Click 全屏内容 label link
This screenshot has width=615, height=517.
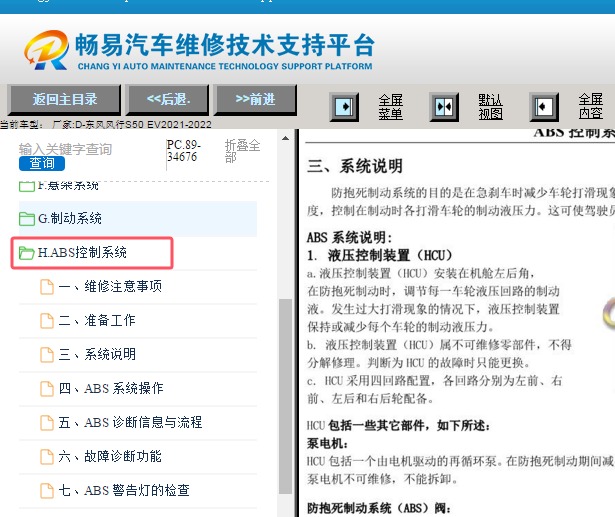tap(591, 106)
